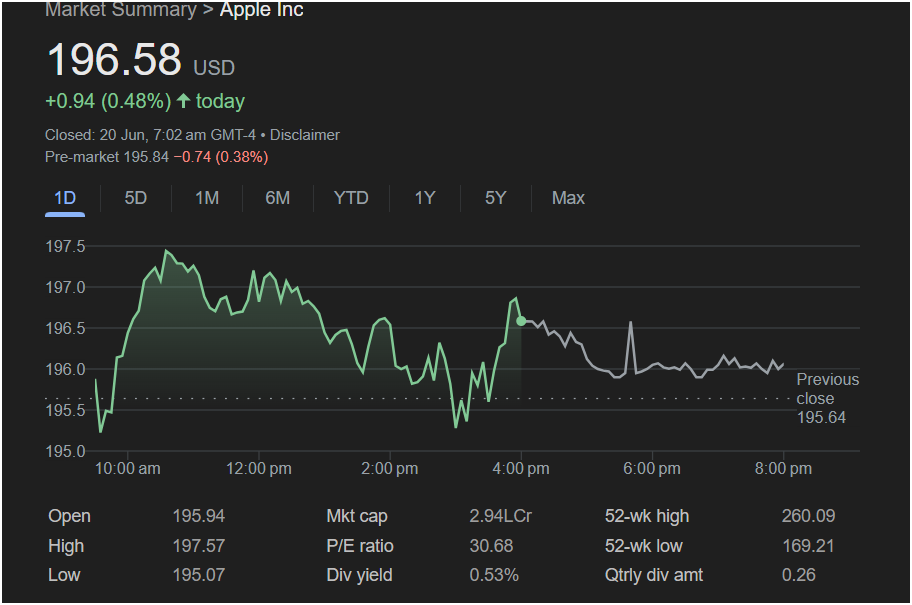Click the 197.0 y-axis label

coord(65,287)
